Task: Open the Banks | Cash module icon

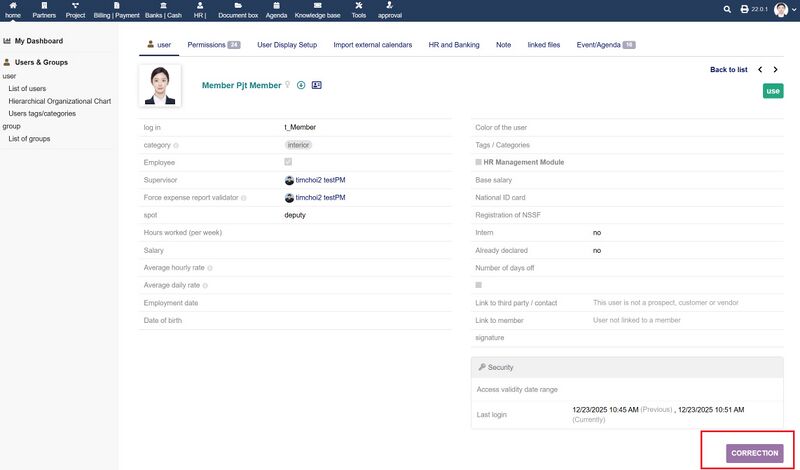Action: point(163,6)
